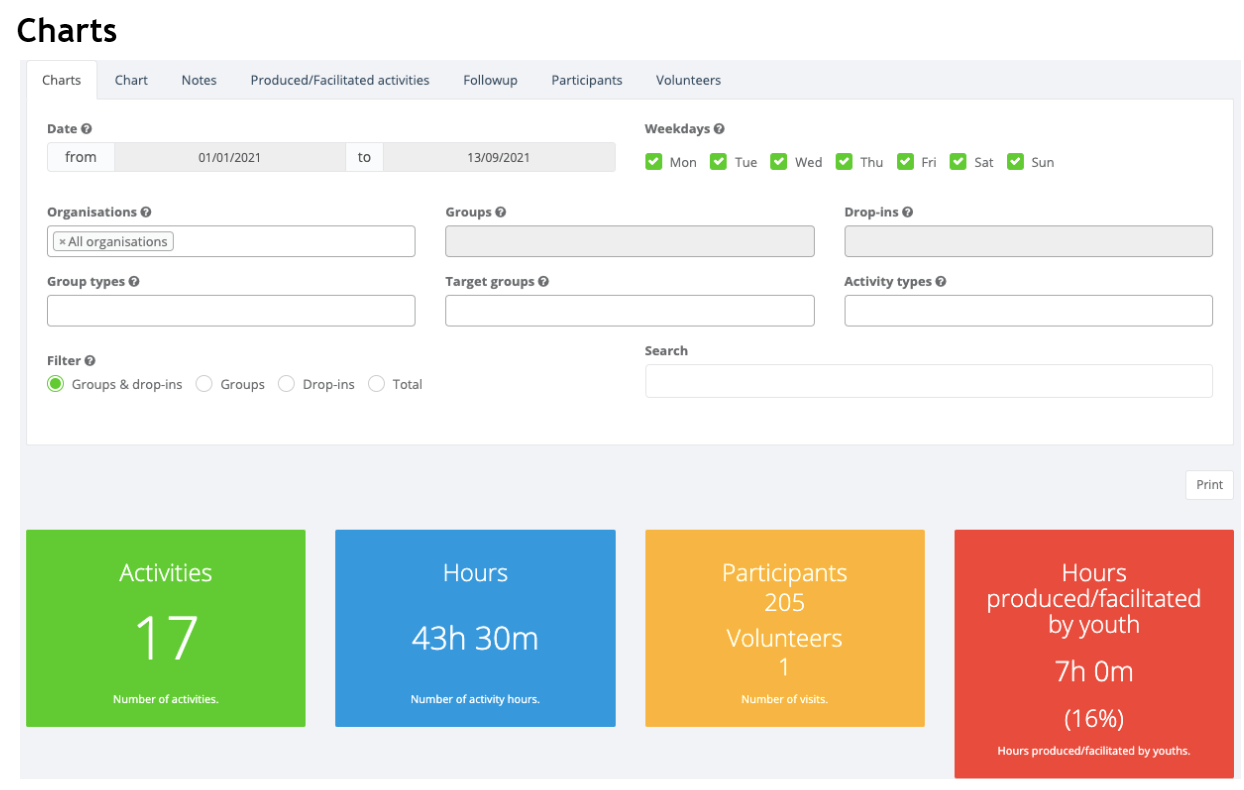Viewport: 1244px width, 790px height.
Task: Toggle the Sat weekday checkbox
Action: 958,161
